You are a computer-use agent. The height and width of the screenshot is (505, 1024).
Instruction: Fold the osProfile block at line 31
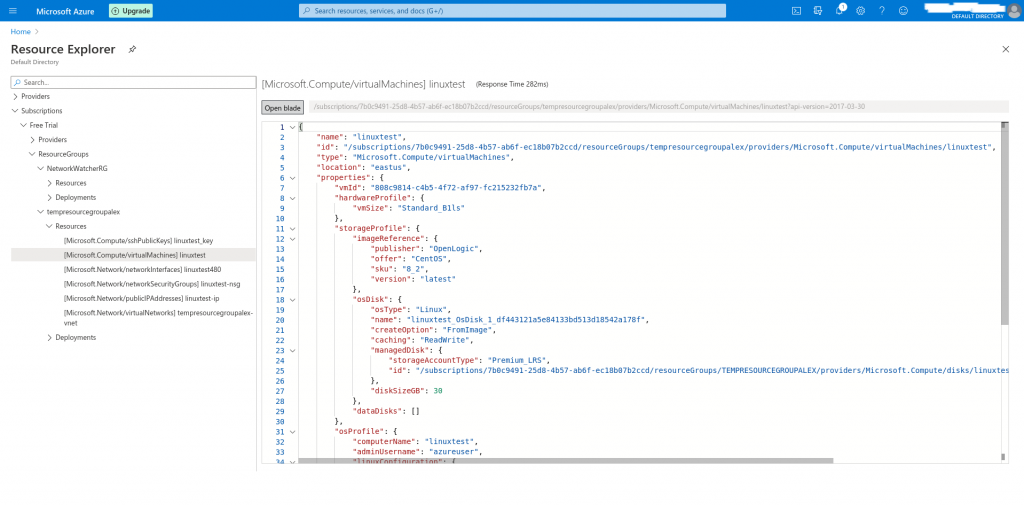[292, 432]
